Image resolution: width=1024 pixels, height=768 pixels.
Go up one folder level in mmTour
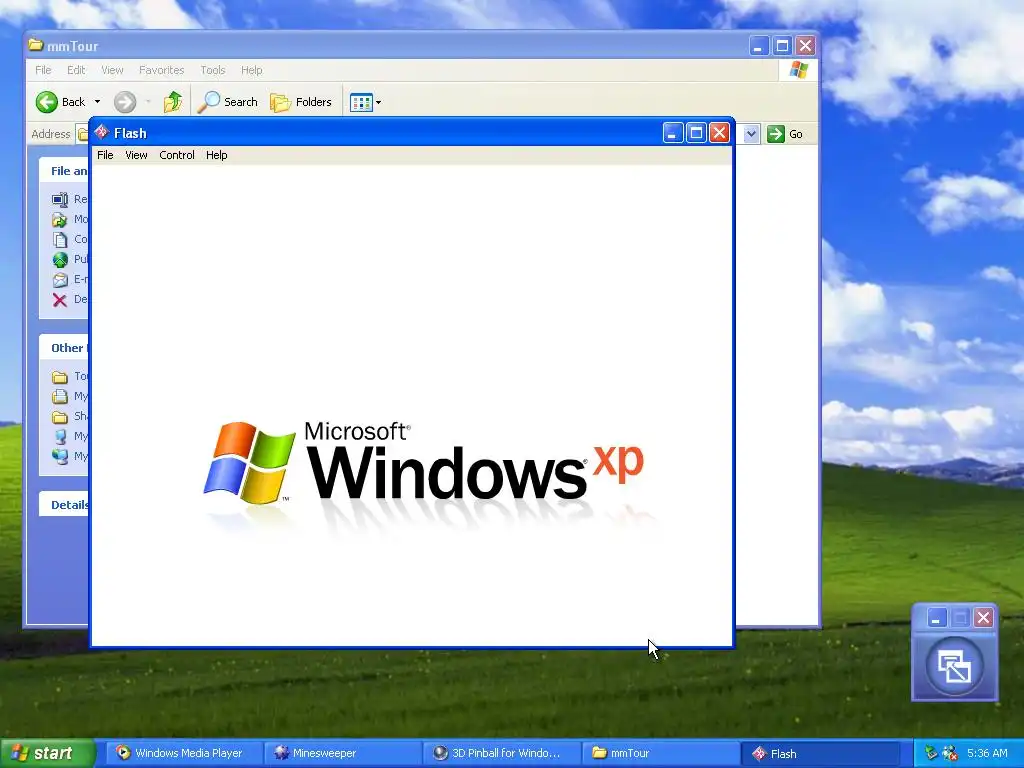tap(173, 102)
